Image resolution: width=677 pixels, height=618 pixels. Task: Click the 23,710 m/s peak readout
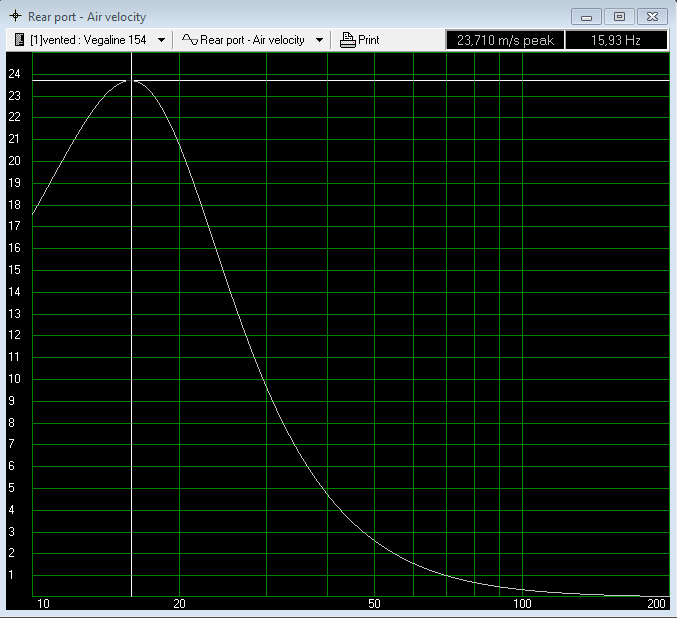[x=505, y=40]
